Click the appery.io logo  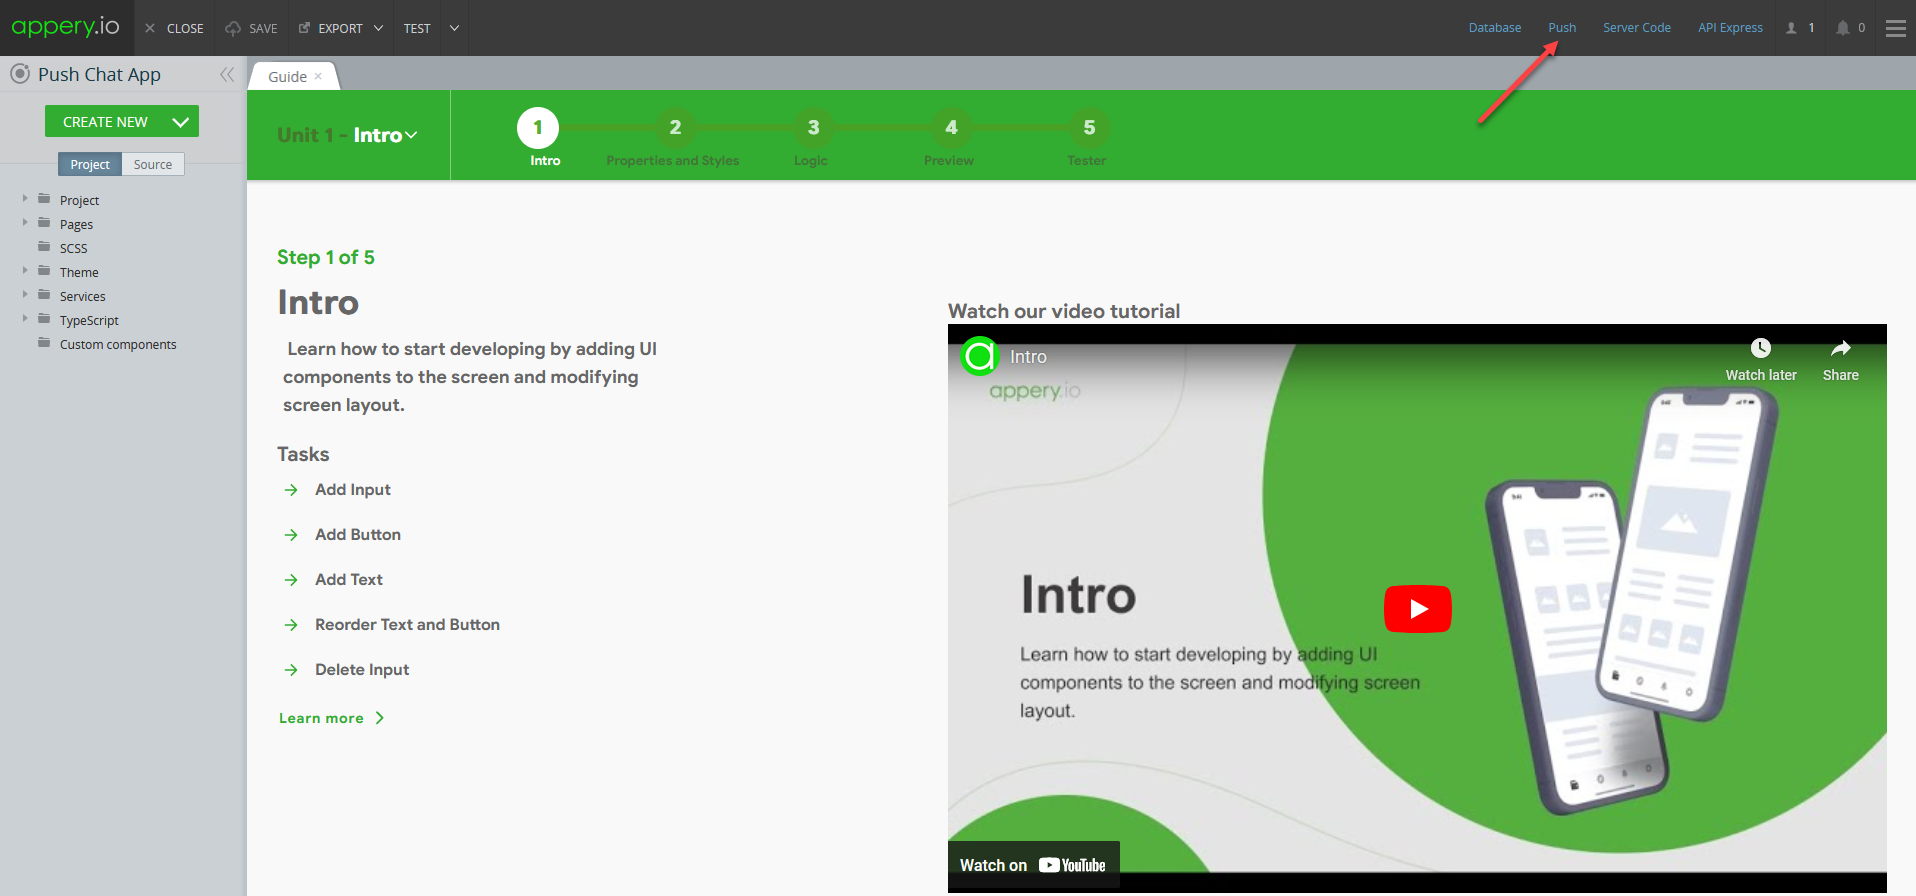66,27
